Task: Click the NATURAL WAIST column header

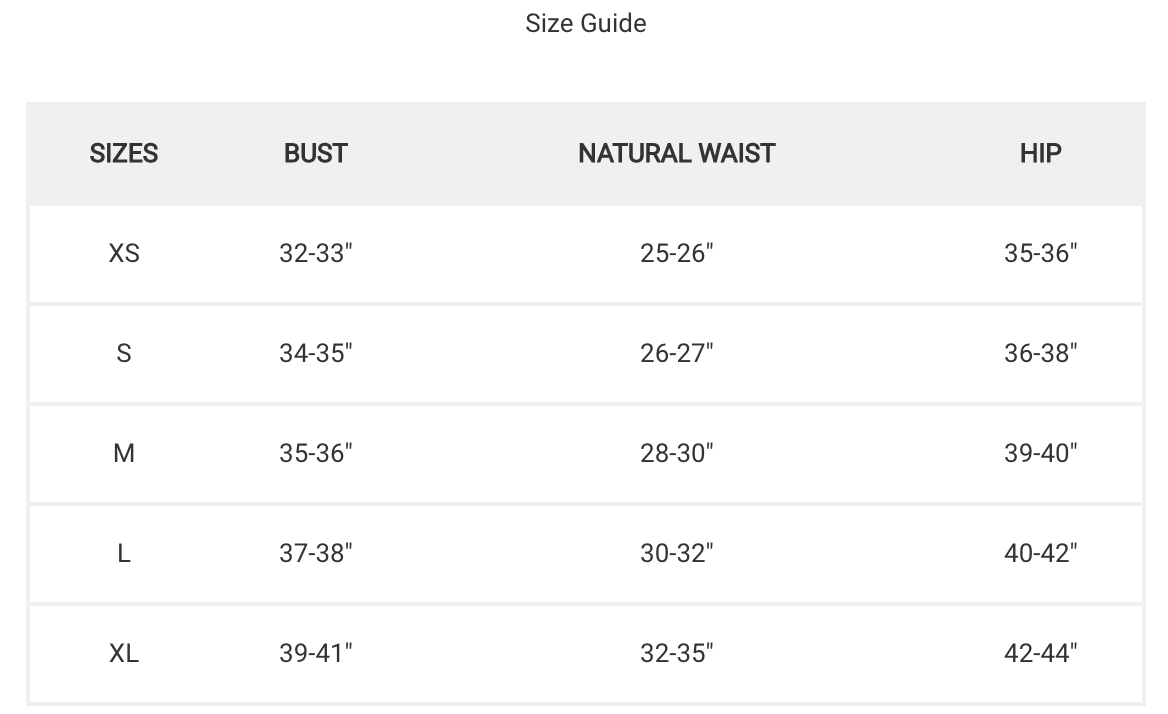Action: pyautogui.click(x=676, y=153)
